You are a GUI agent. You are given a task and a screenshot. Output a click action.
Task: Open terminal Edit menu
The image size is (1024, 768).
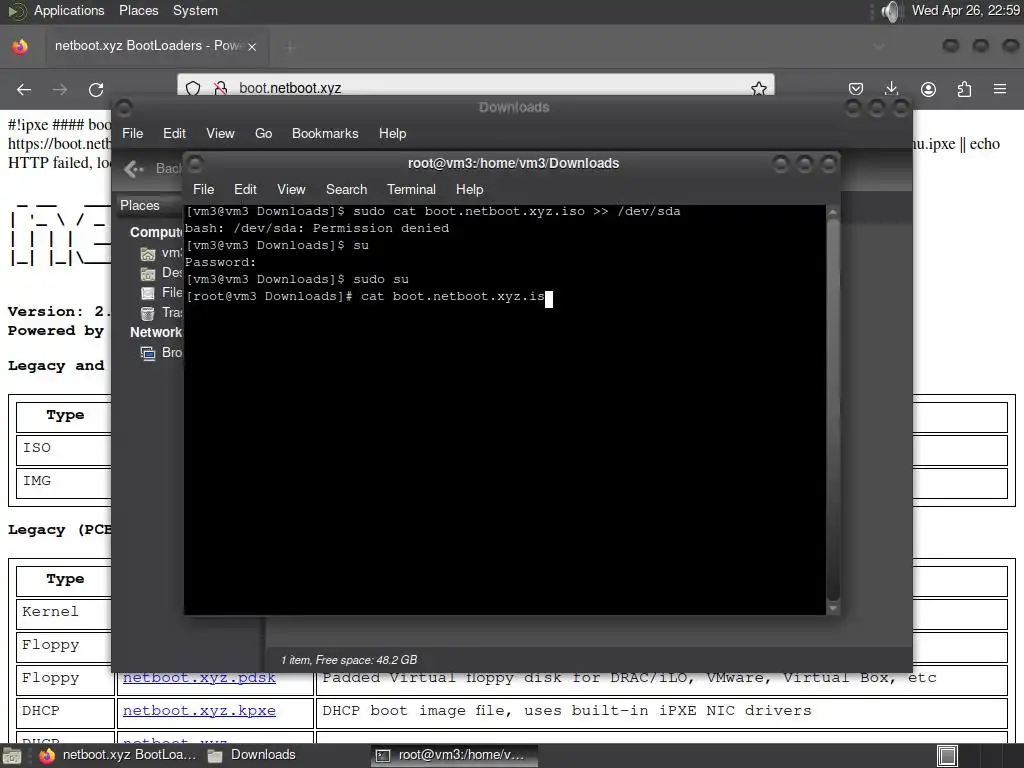245,189
